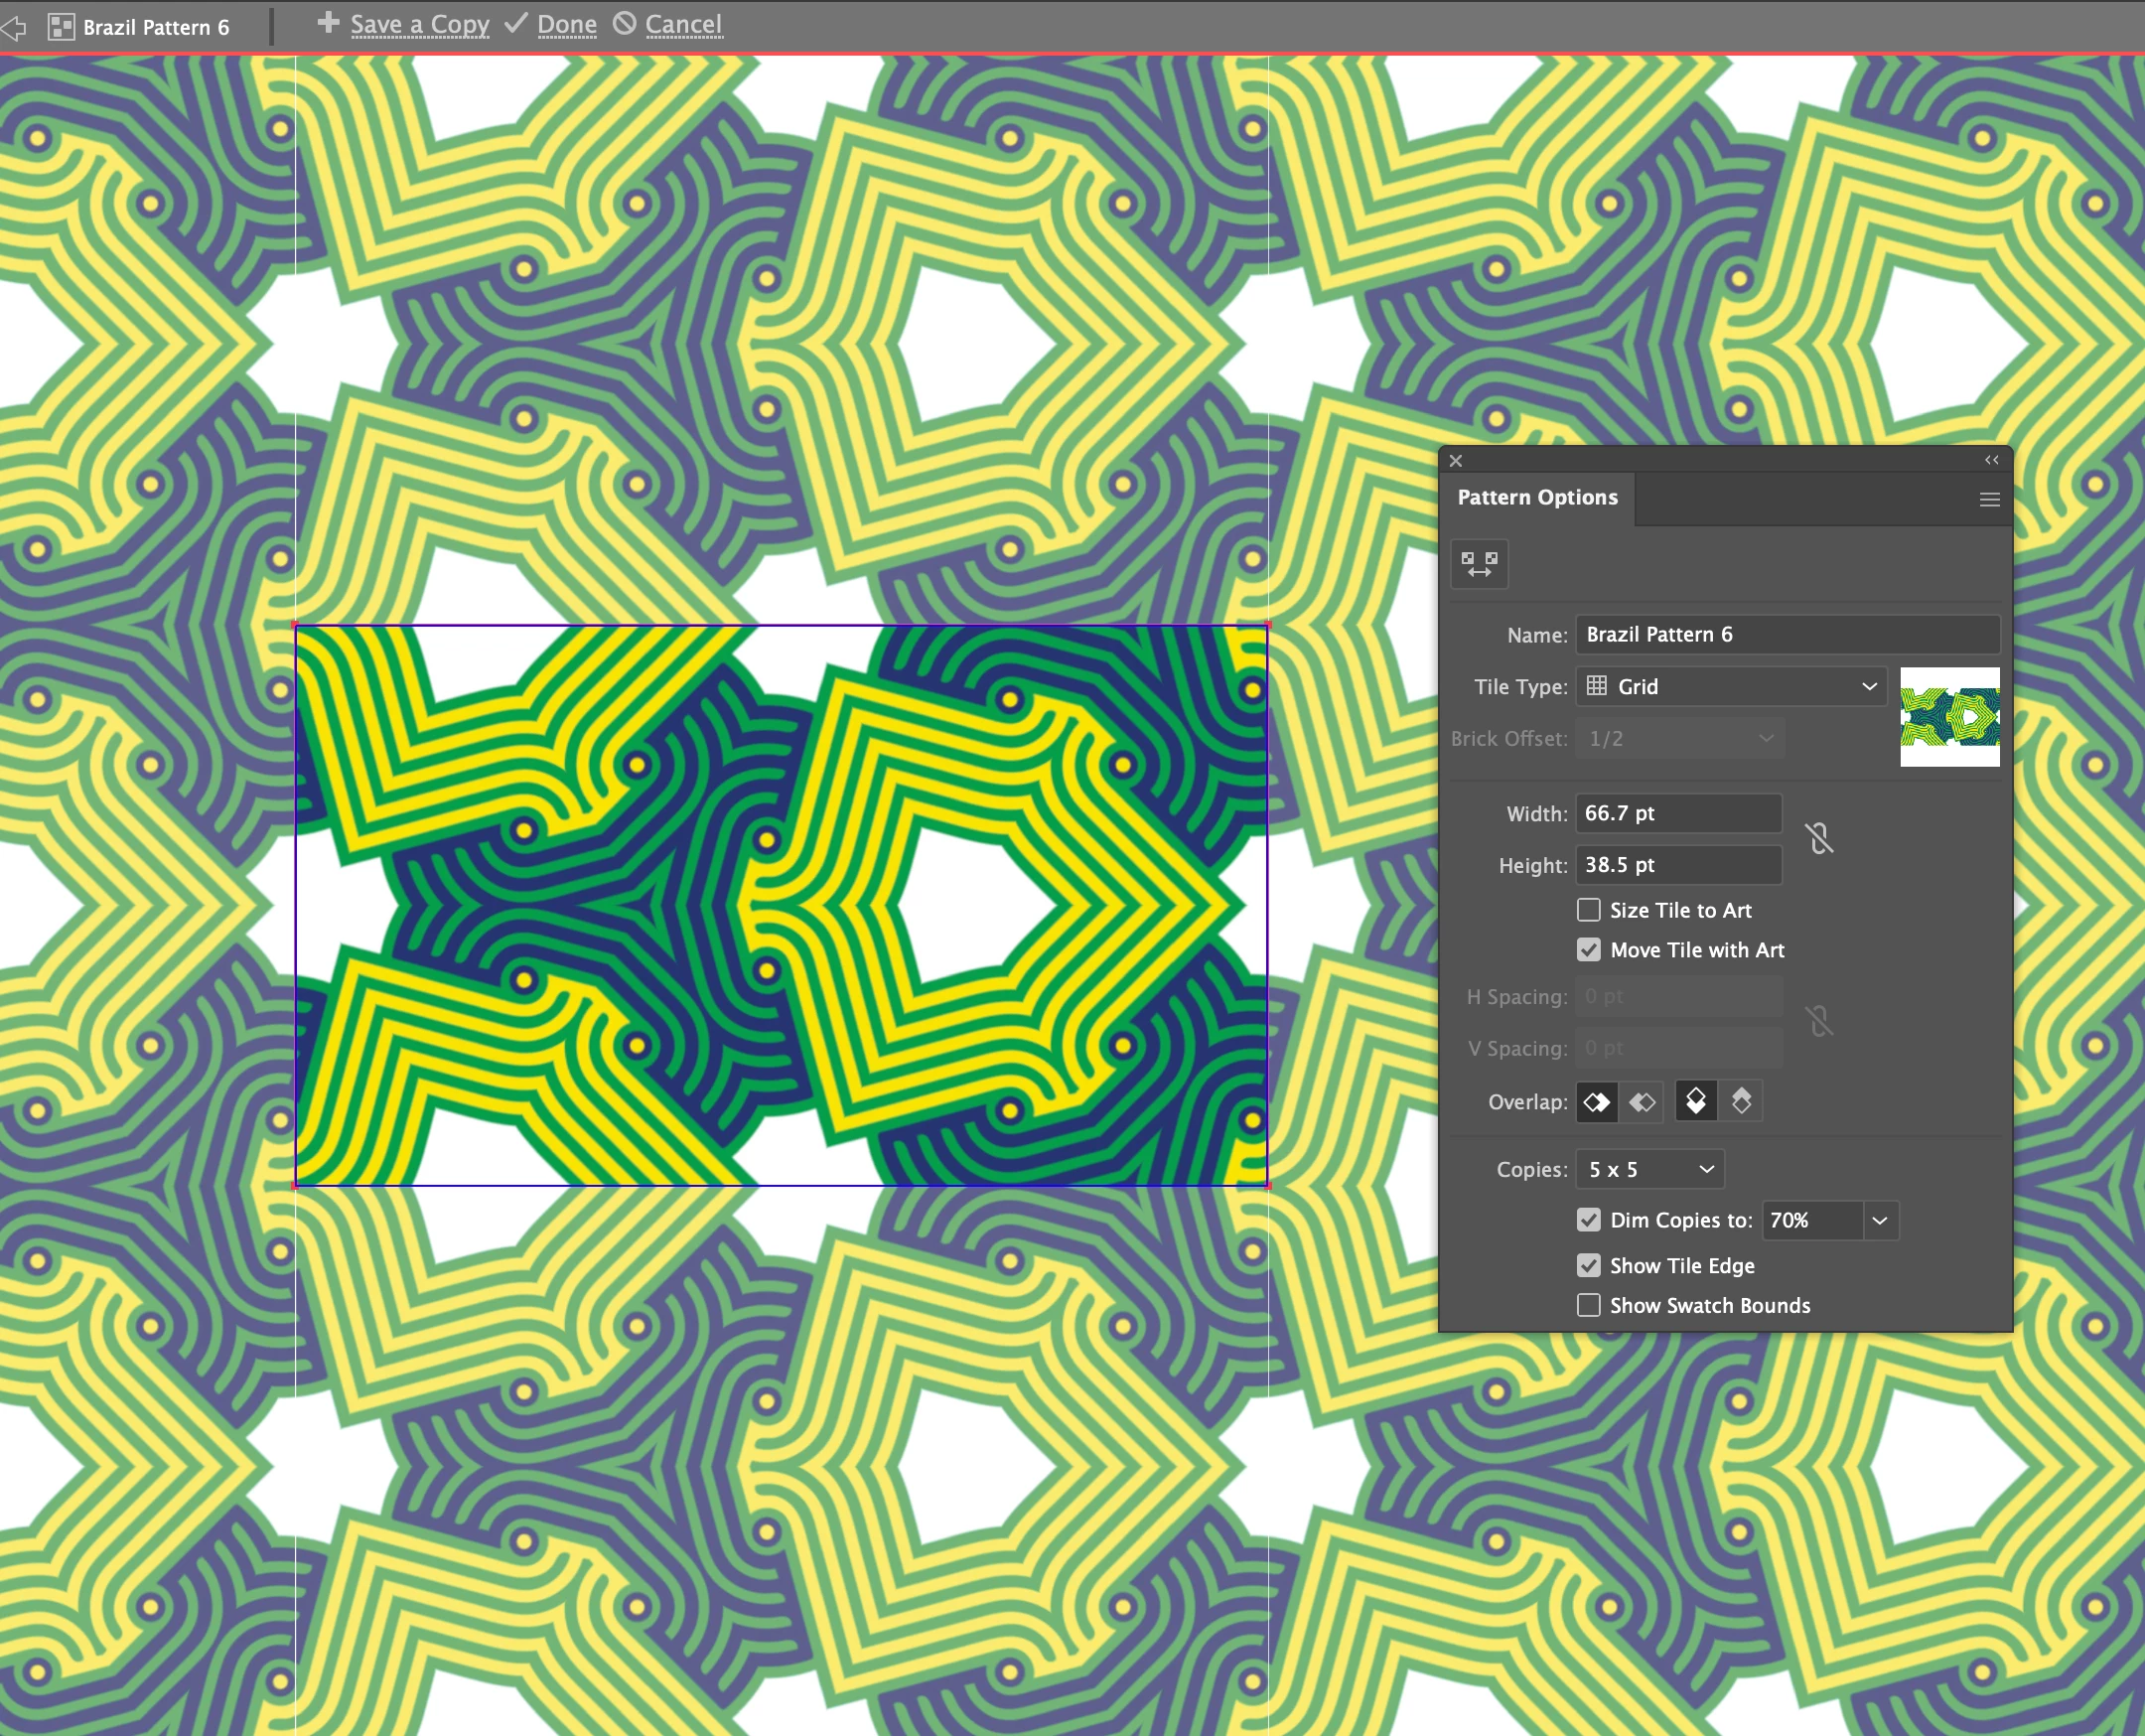Enable the Size Tile to Art checkbox

click(1588, 910)
